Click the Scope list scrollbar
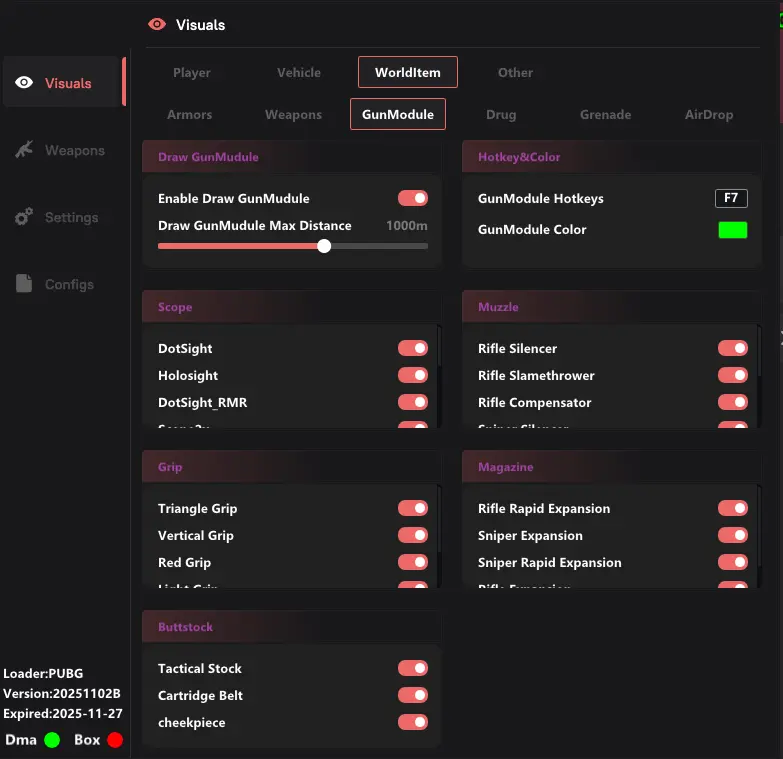Screen dimensions: 783x759 [x=438, y=360]
